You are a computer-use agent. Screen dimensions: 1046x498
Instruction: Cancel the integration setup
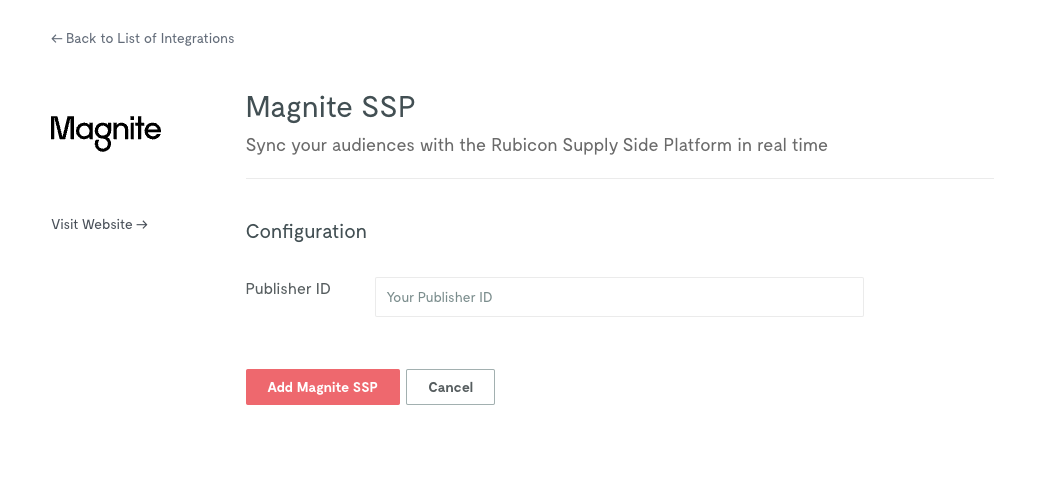pyautogui.click(x=450, y=387)
